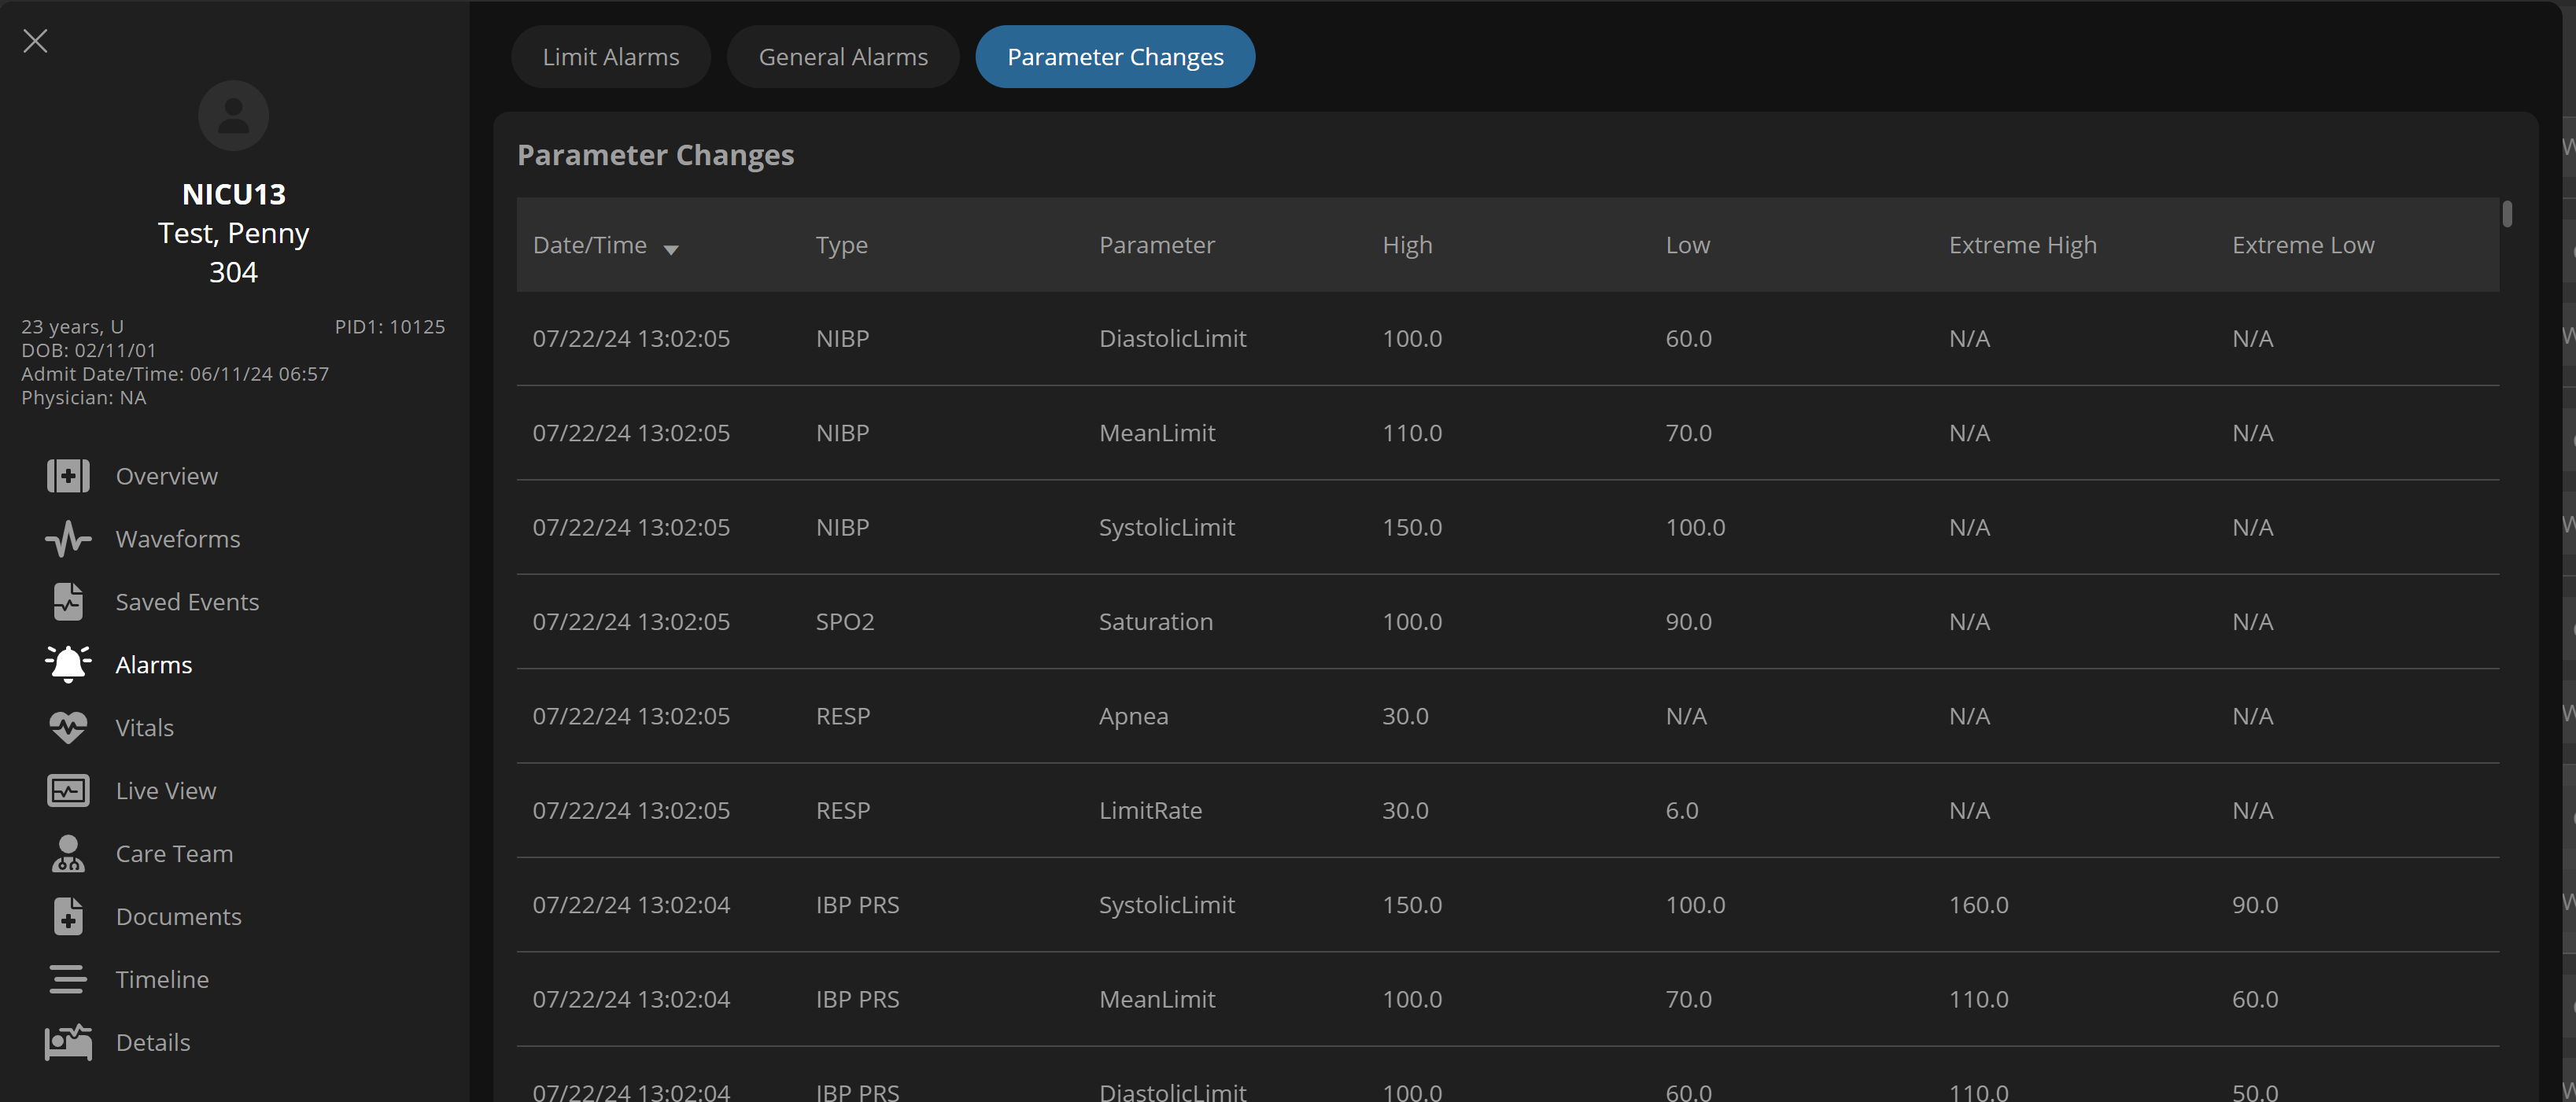The image size is (2576, 1102).
Task: Click the Admit Date/Time line
Action: click(175, 374)
